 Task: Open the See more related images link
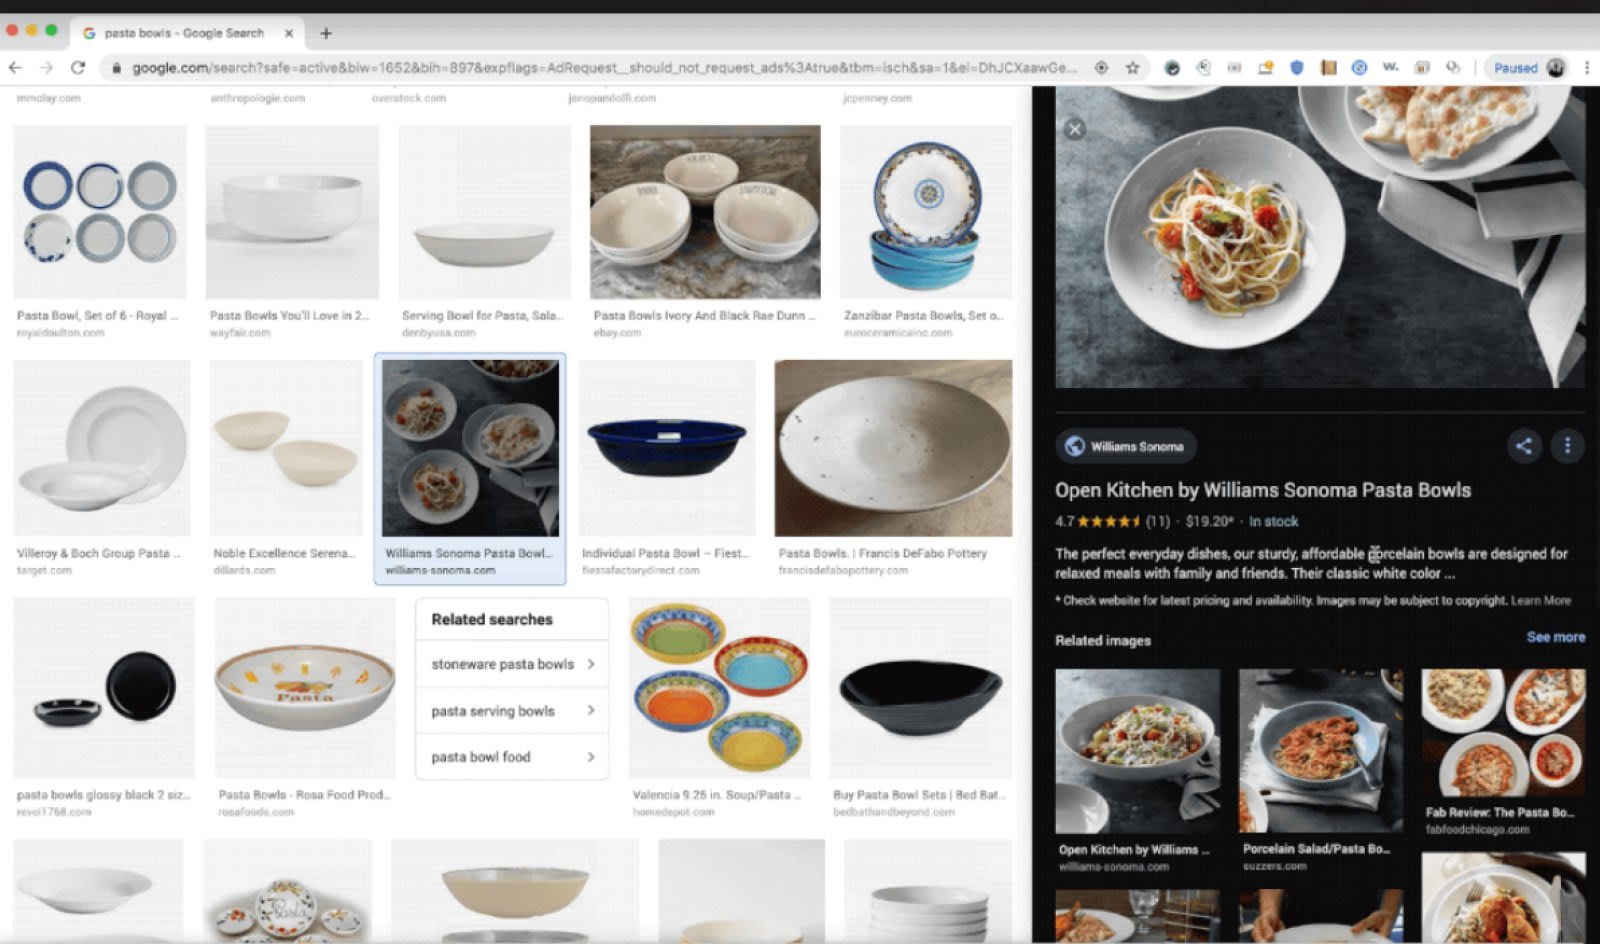pos(1555,637)
